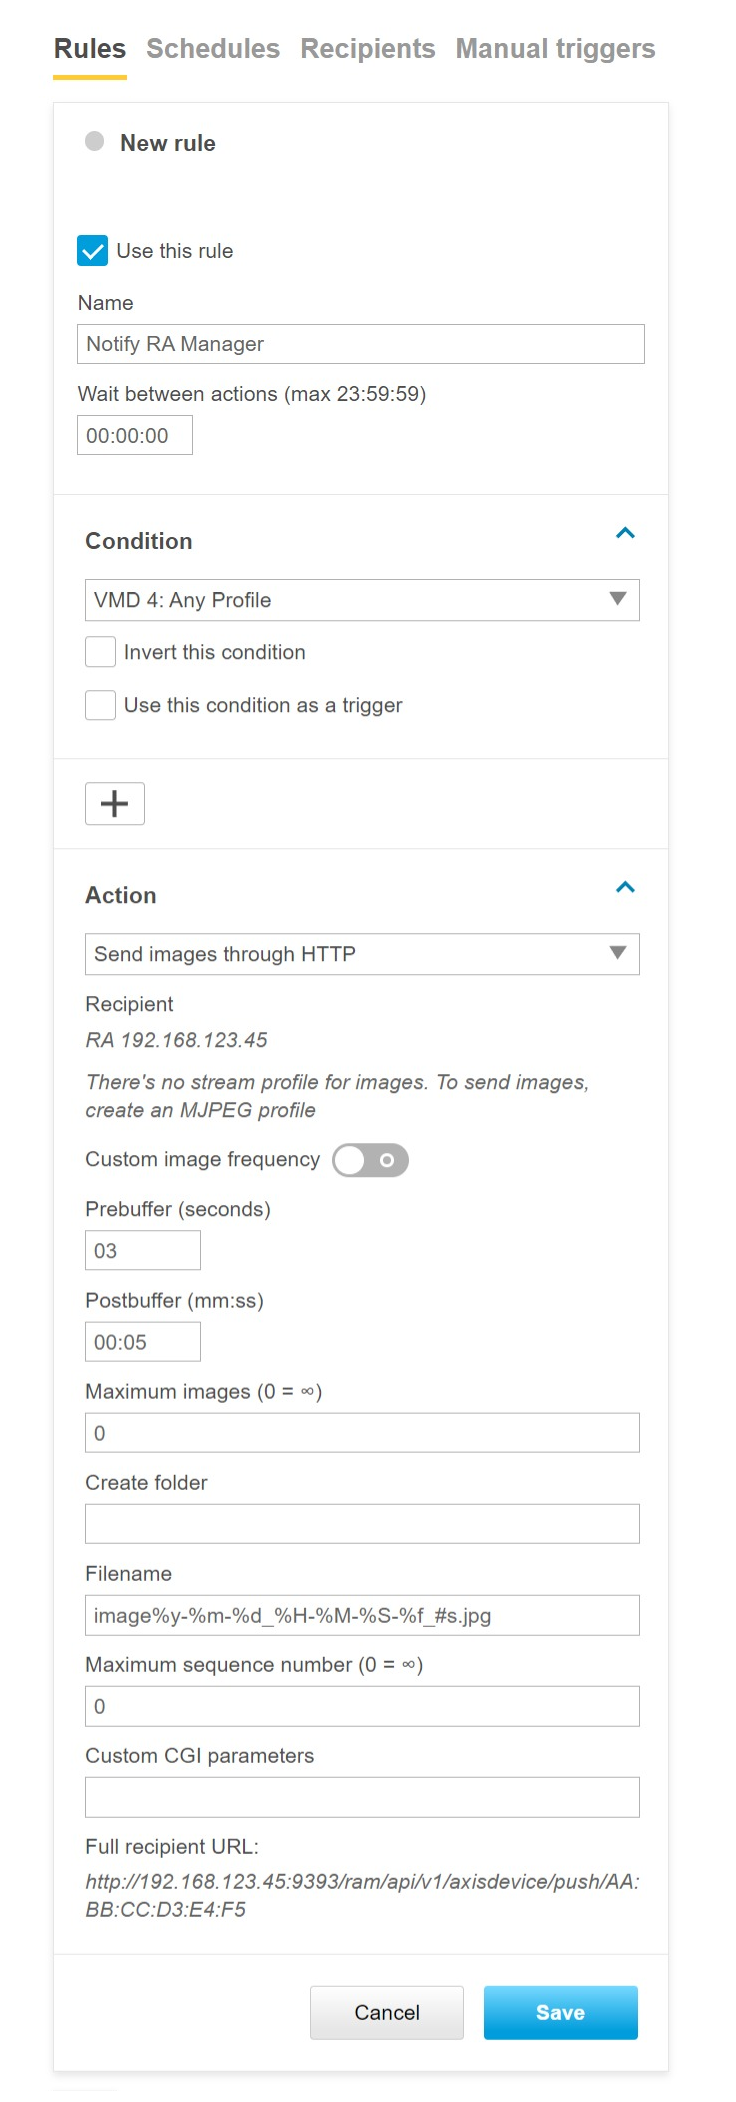Collapse the Action section chevron
Image resolution: width=736 pixels, height=2102 pixels.
[625, 888]
